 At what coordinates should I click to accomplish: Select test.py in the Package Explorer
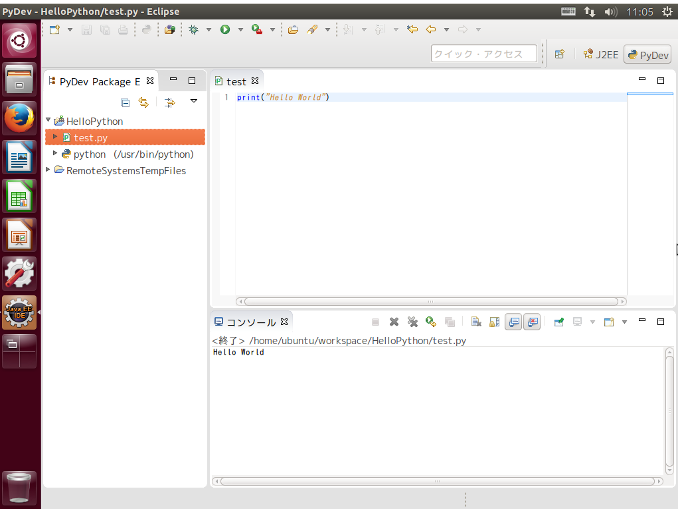coord(90,138)
